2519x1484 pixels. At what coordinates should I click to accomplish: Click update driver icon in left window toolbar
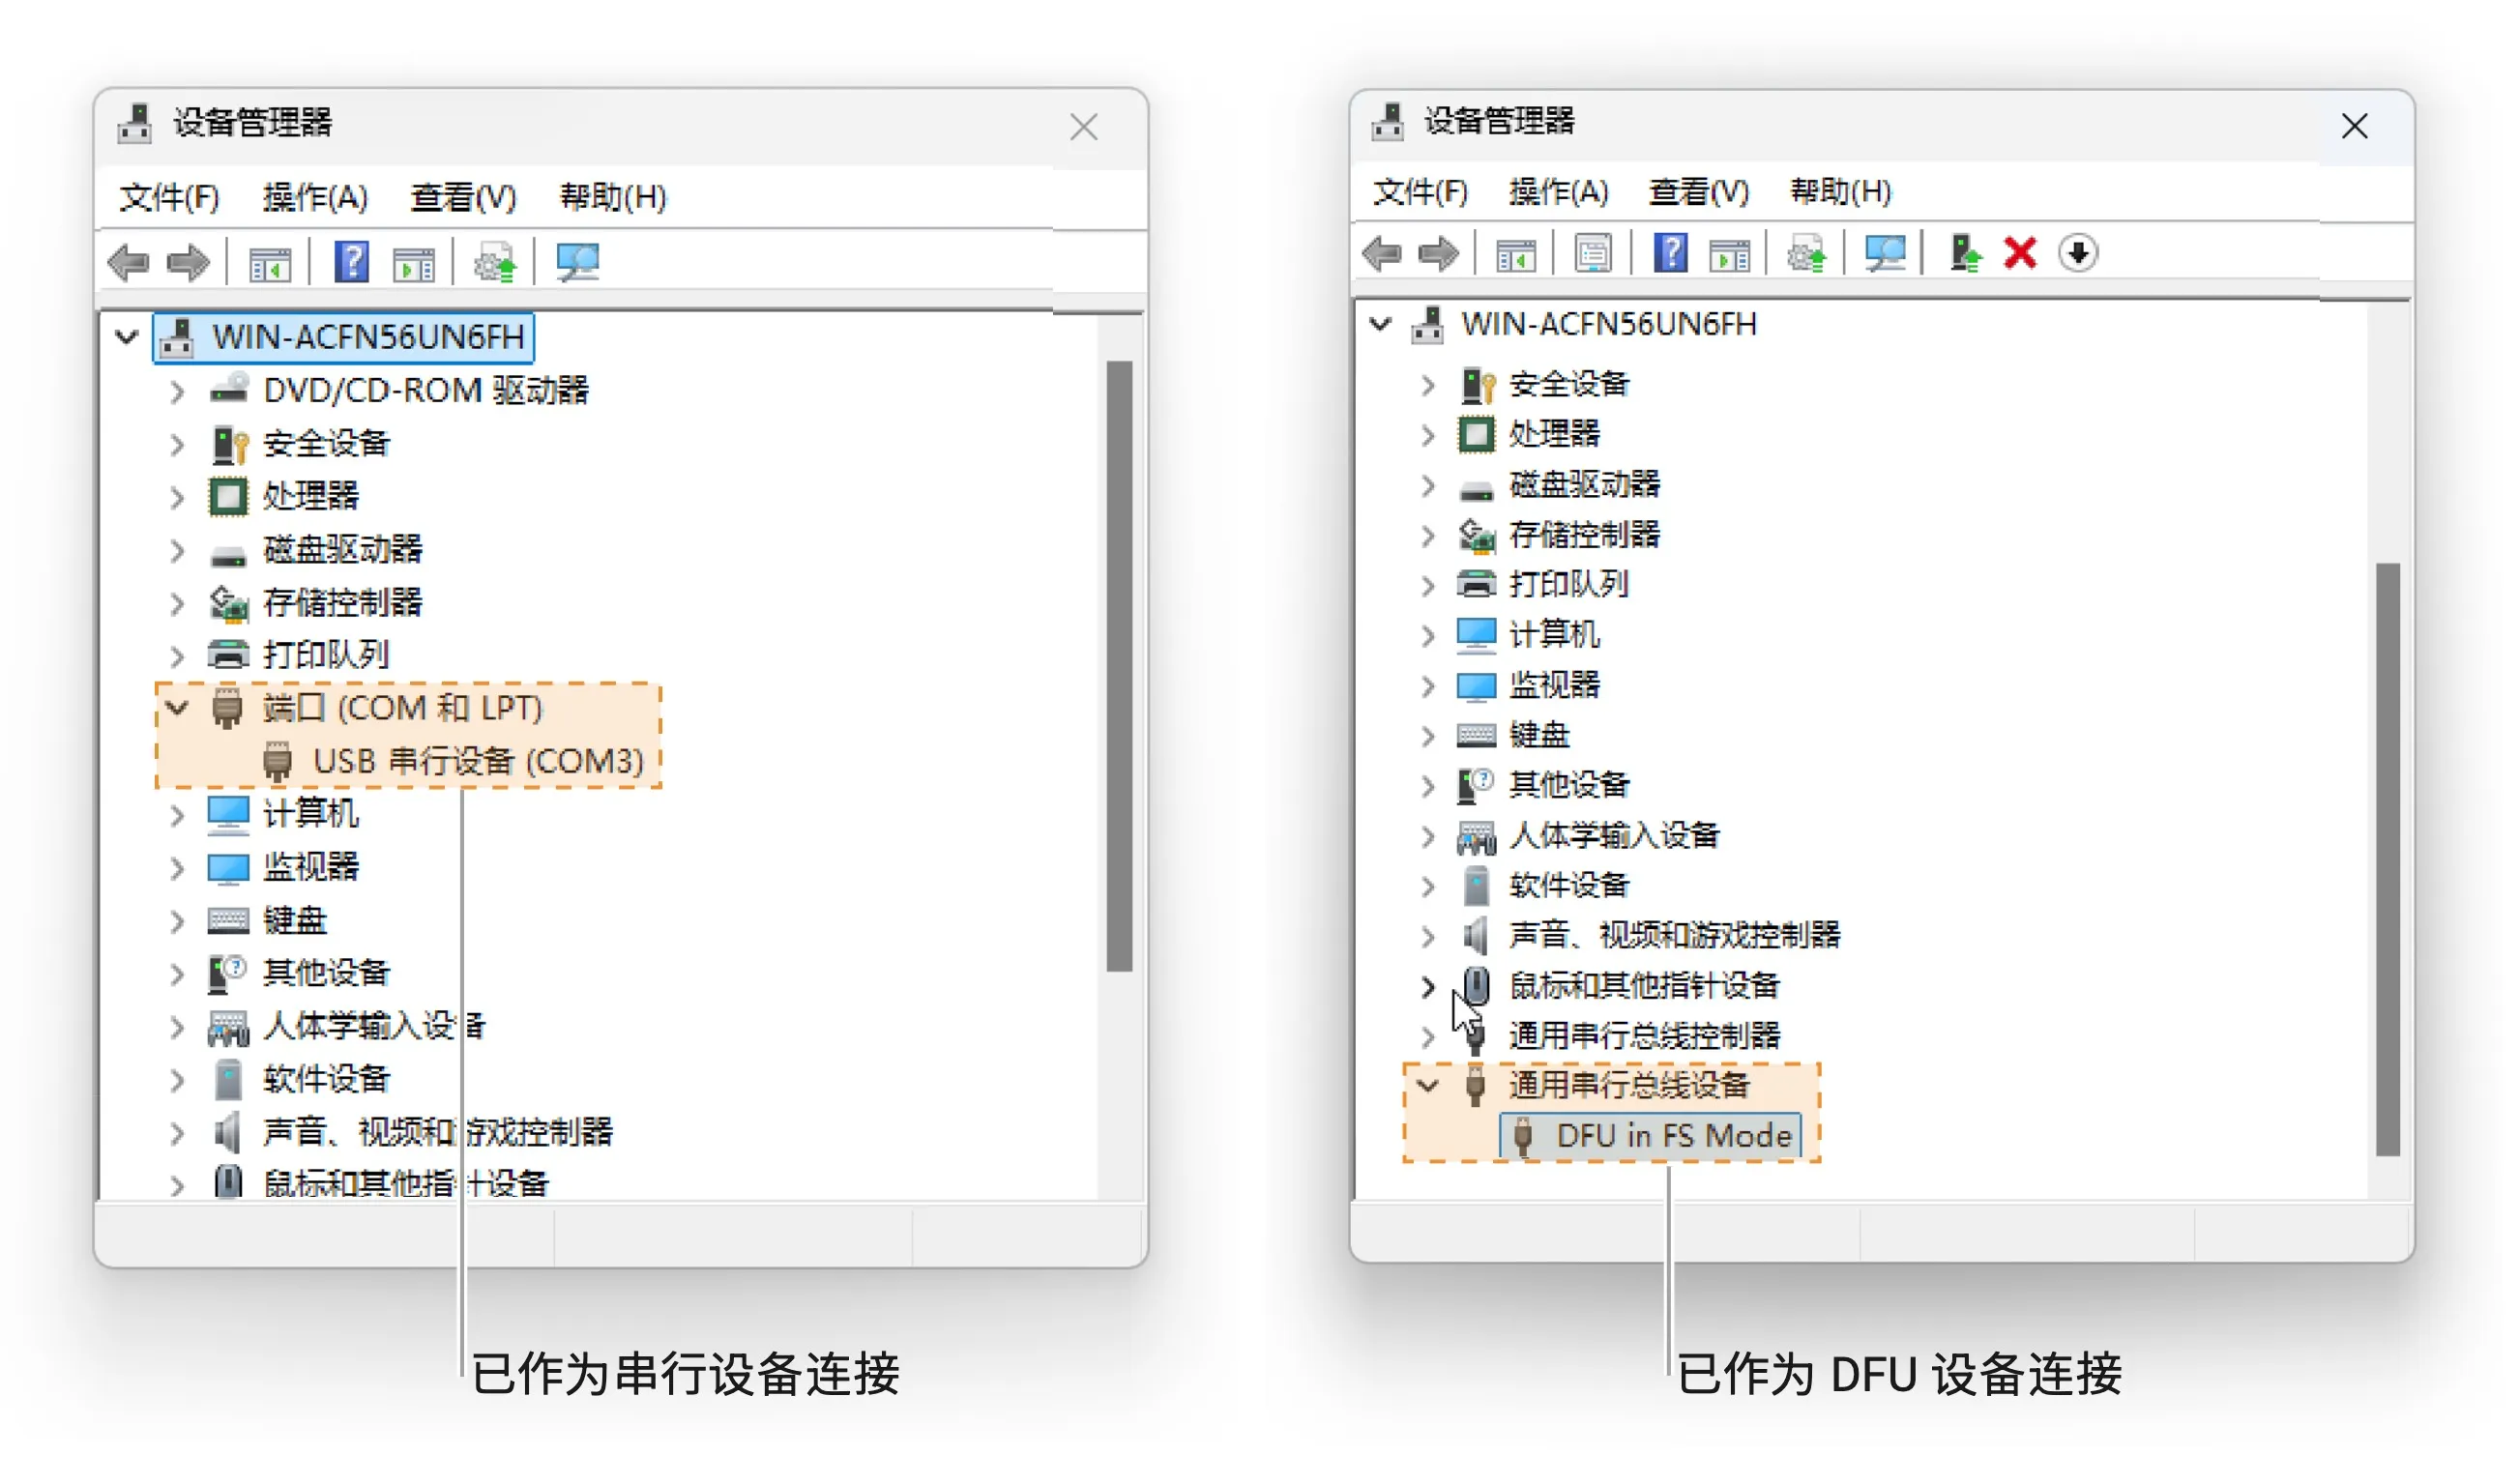pyautogui.click(x=495, y=264)
